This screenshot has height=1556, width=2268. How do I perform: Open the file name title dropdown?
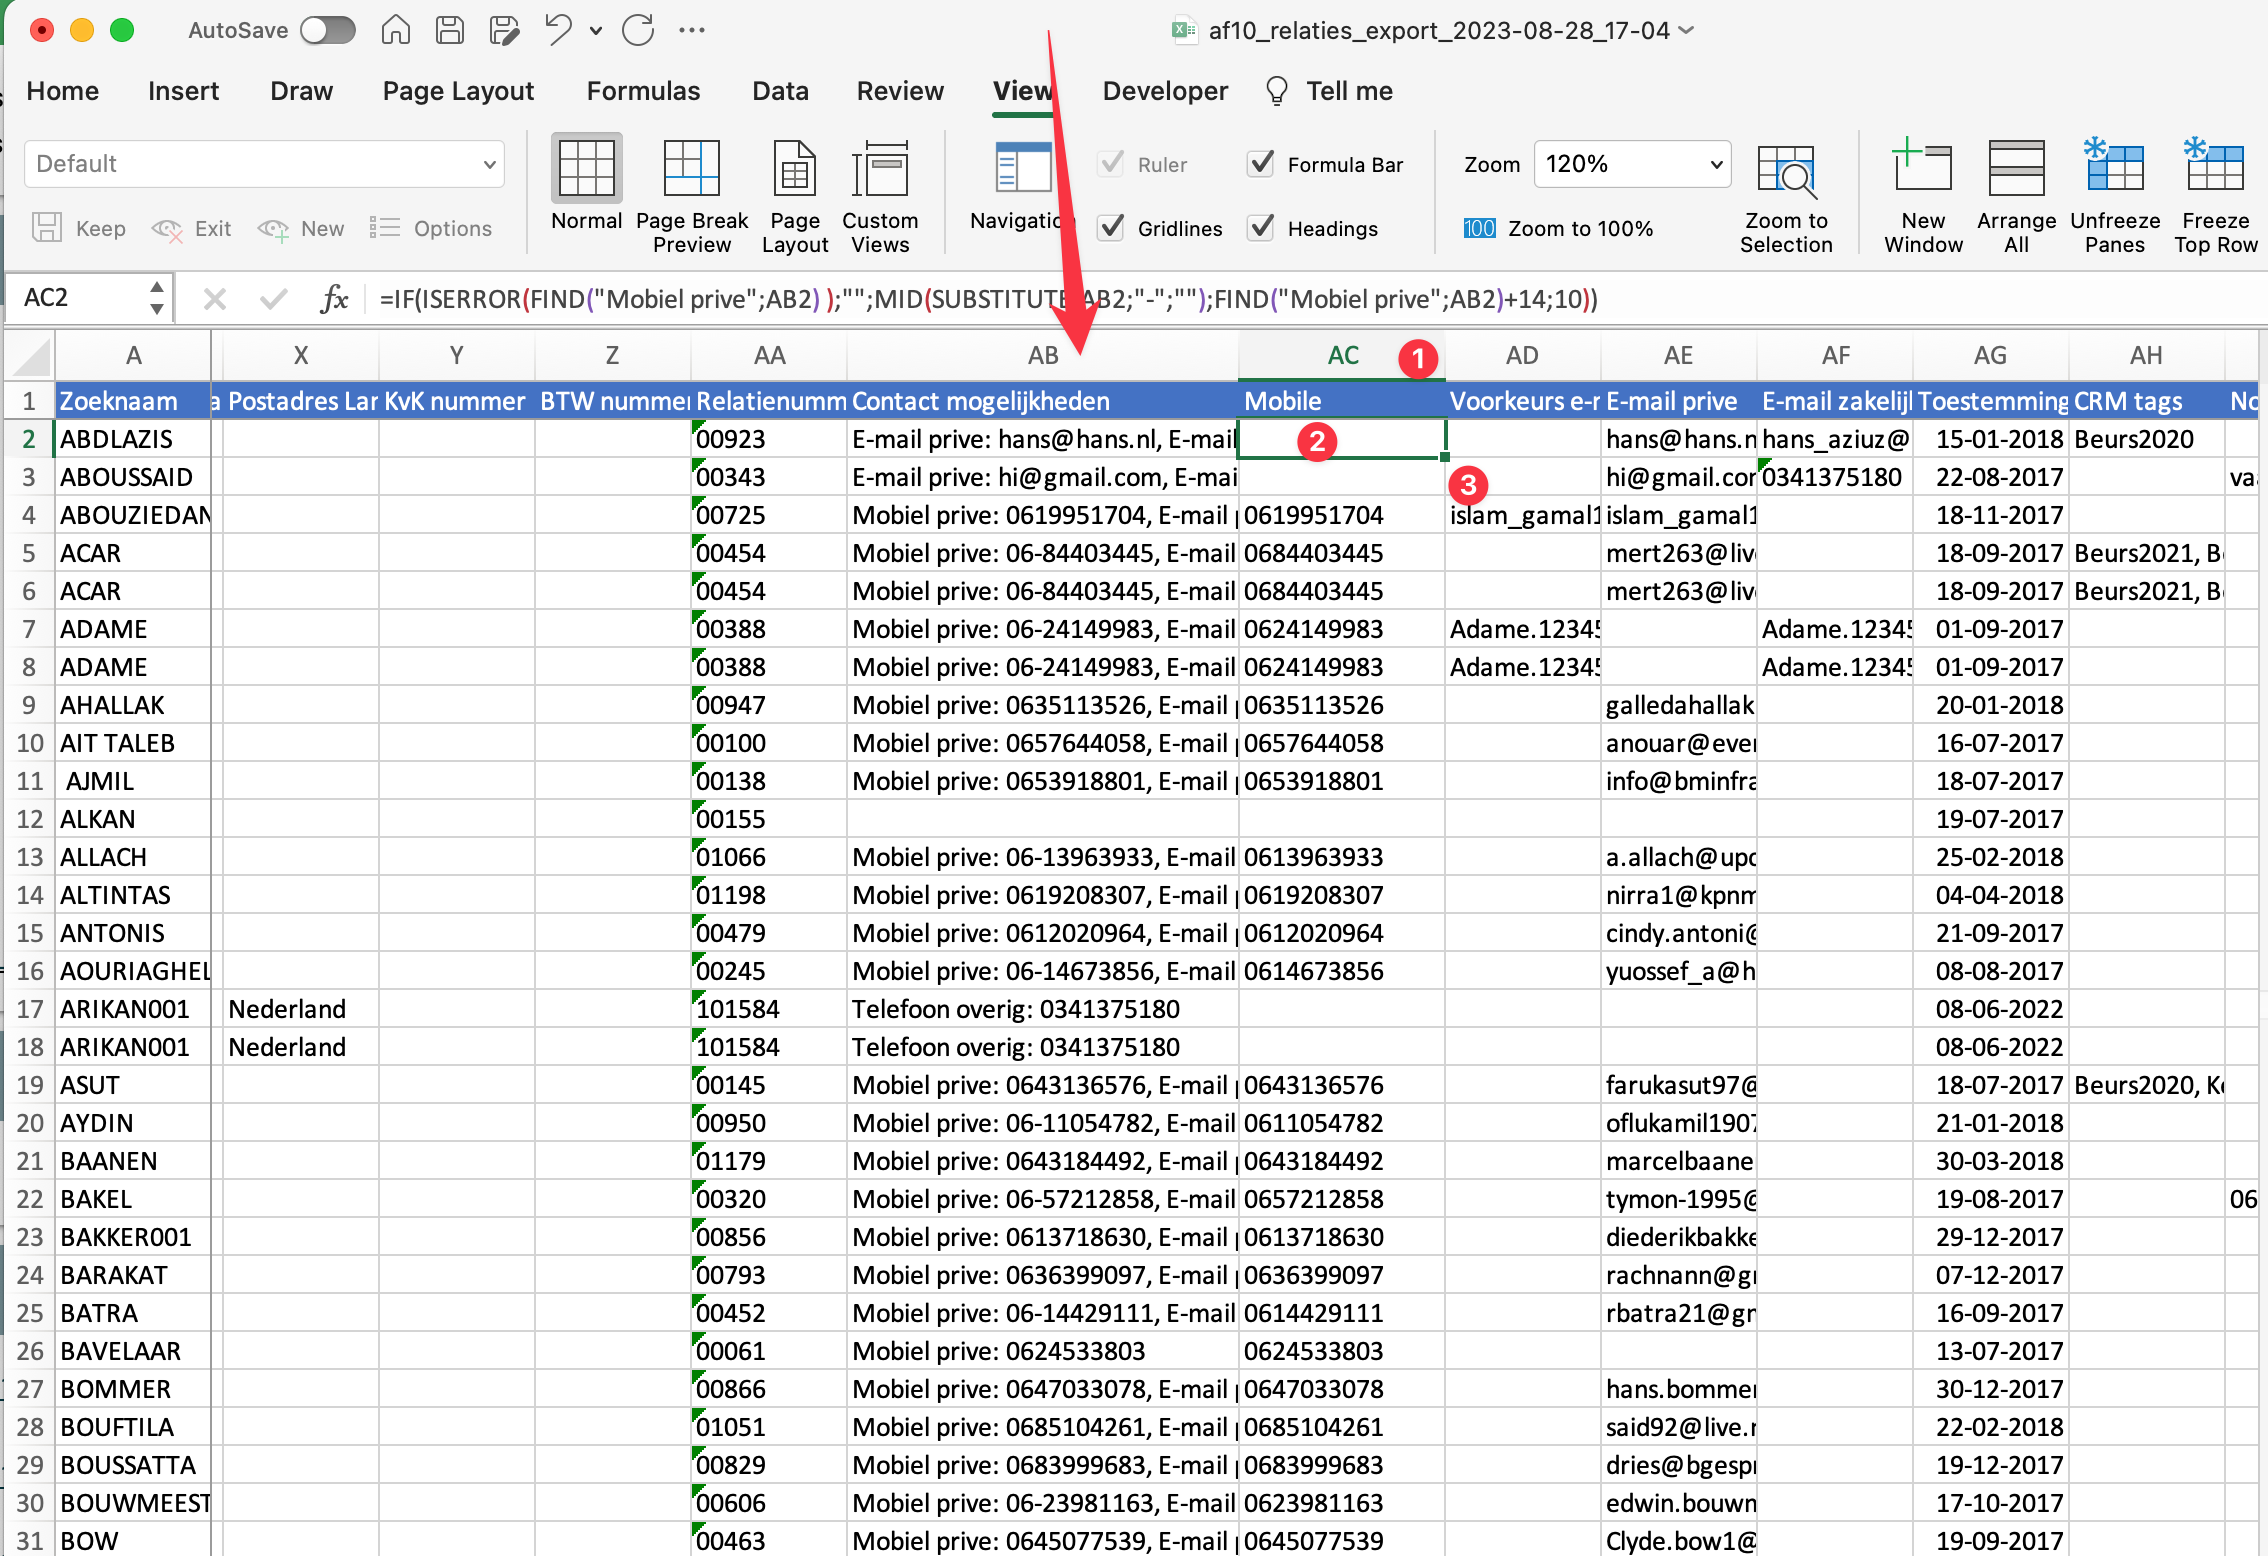point(1687,30)
